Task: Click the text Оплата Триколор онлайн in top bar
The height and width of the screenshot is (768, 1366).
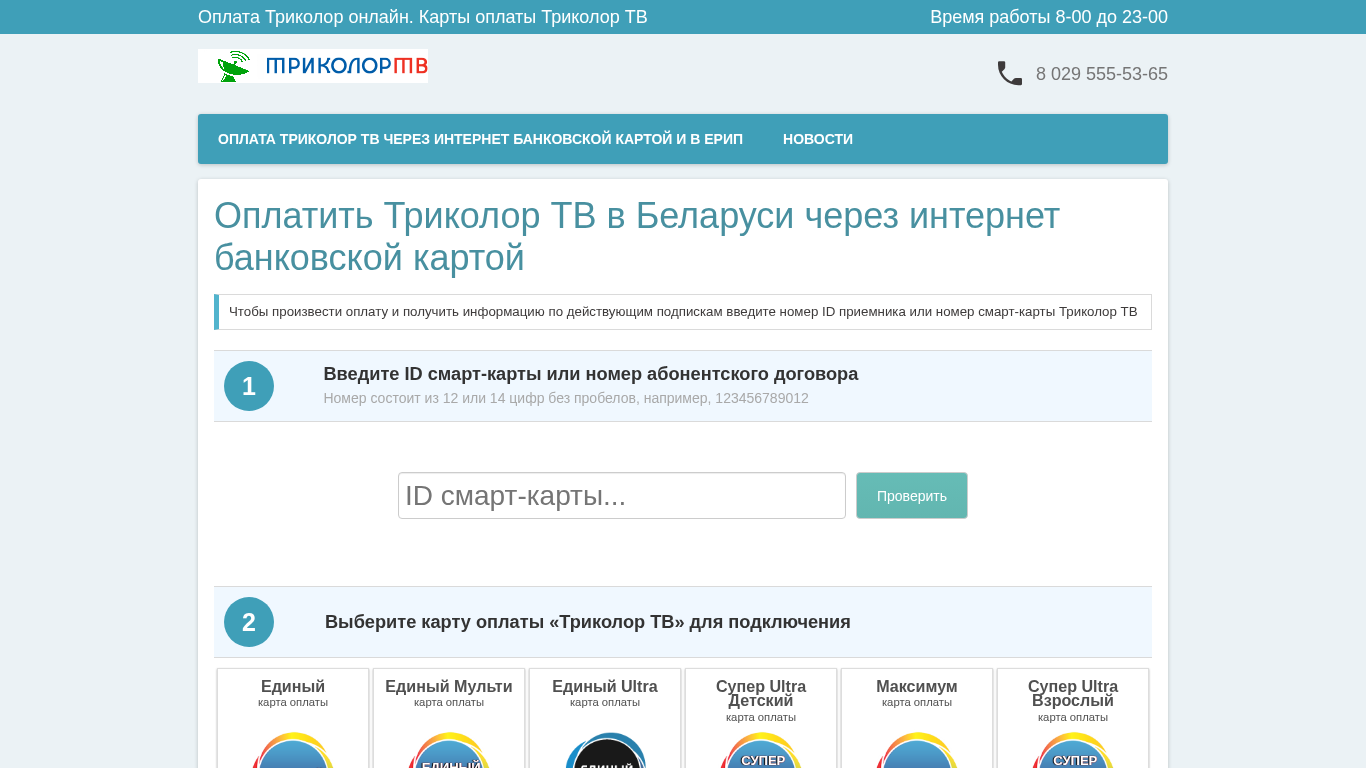Action: coord(423,17)
